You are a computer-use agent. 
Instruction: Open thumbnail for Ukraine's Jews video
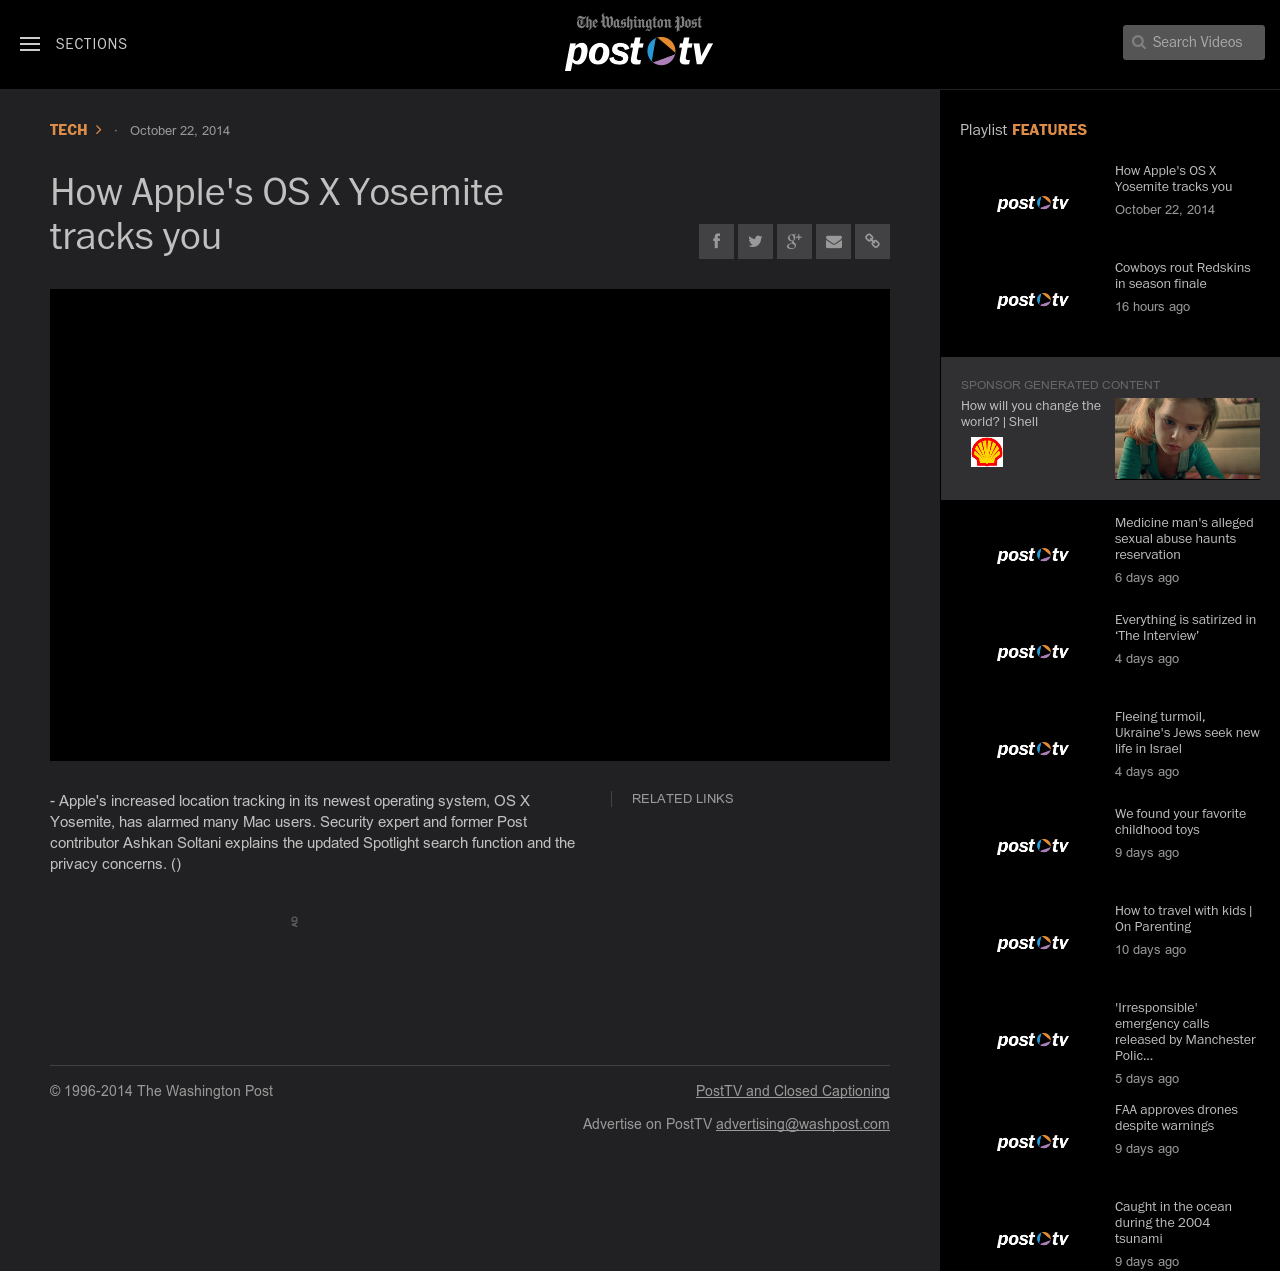1033,750
